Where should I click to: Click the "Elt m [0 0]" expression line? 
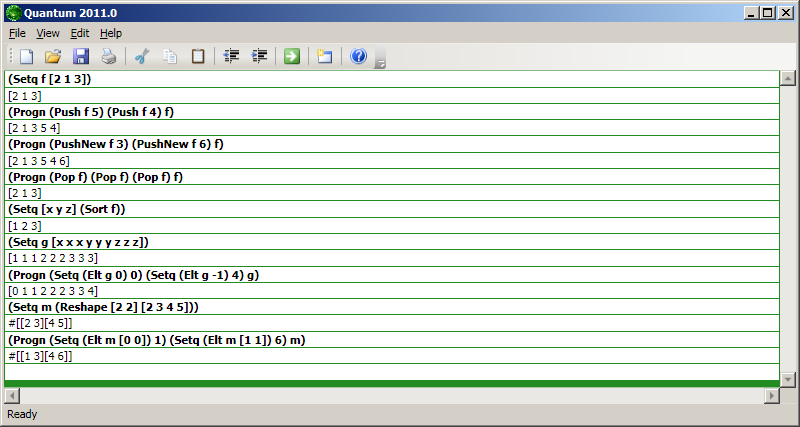tap(392, 340)
